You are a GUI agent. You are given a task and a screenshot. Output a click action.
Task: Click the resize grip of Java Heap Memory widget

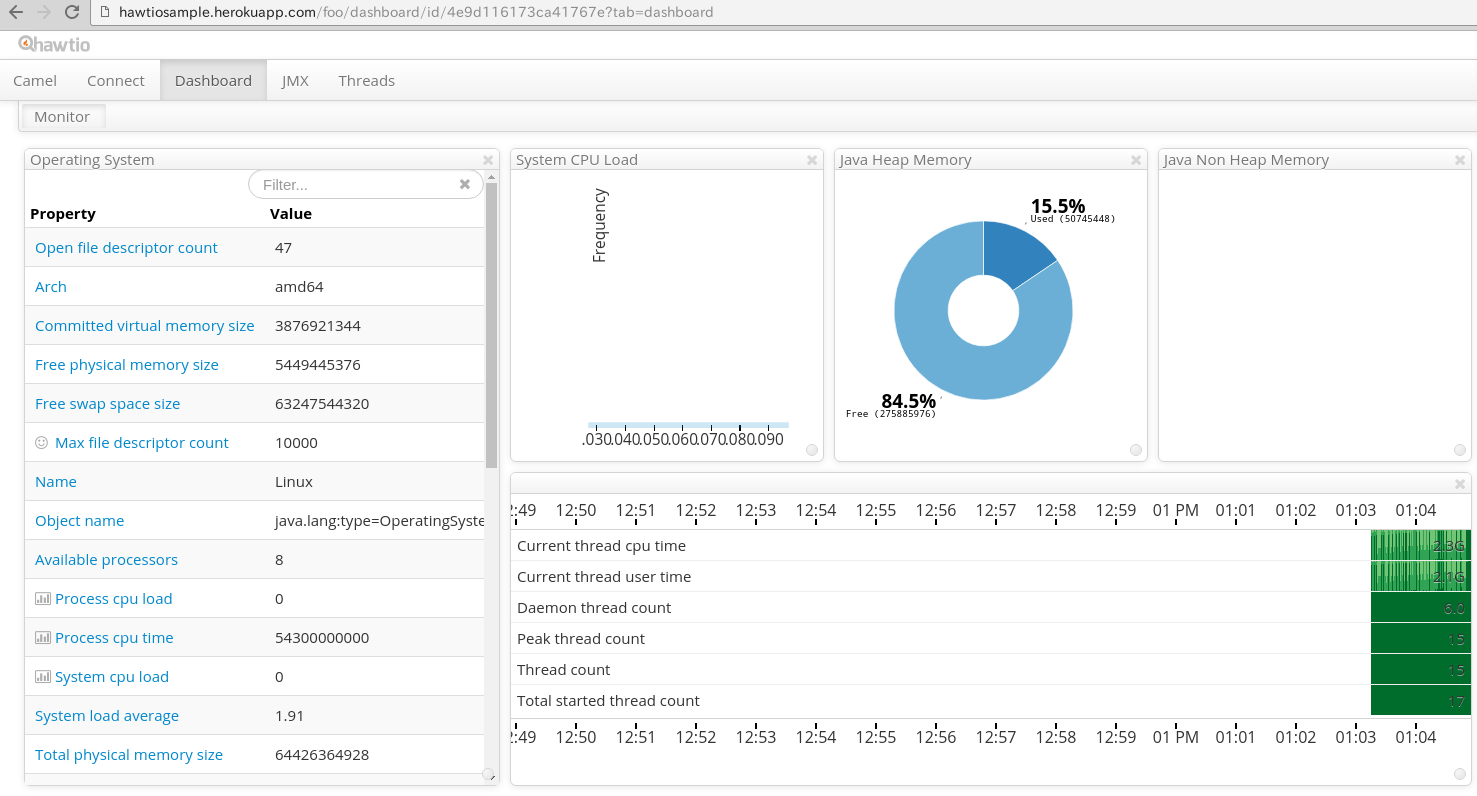click(x=1135, y=450)
